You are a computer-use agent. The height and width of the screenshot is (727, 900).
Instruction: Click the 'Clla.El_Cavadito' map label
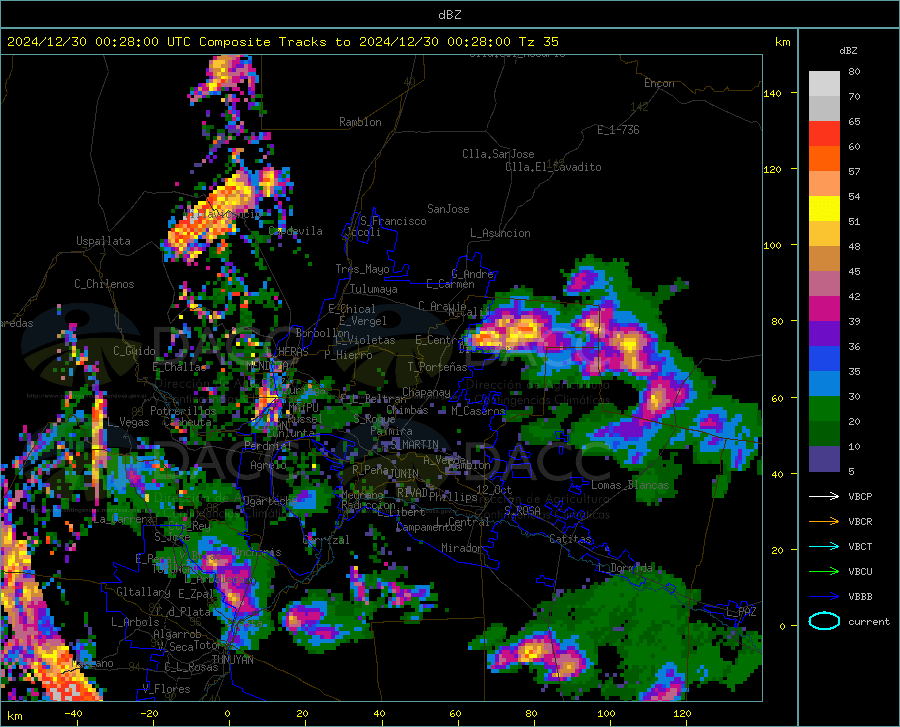(553, 167)
